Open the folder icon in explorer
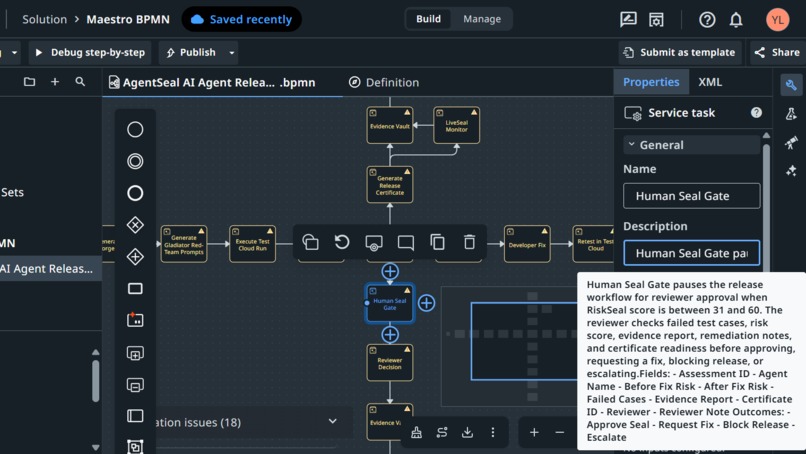The height and width of the screenshot is (454, 806). pyautogui.click(x=29, y=82)
